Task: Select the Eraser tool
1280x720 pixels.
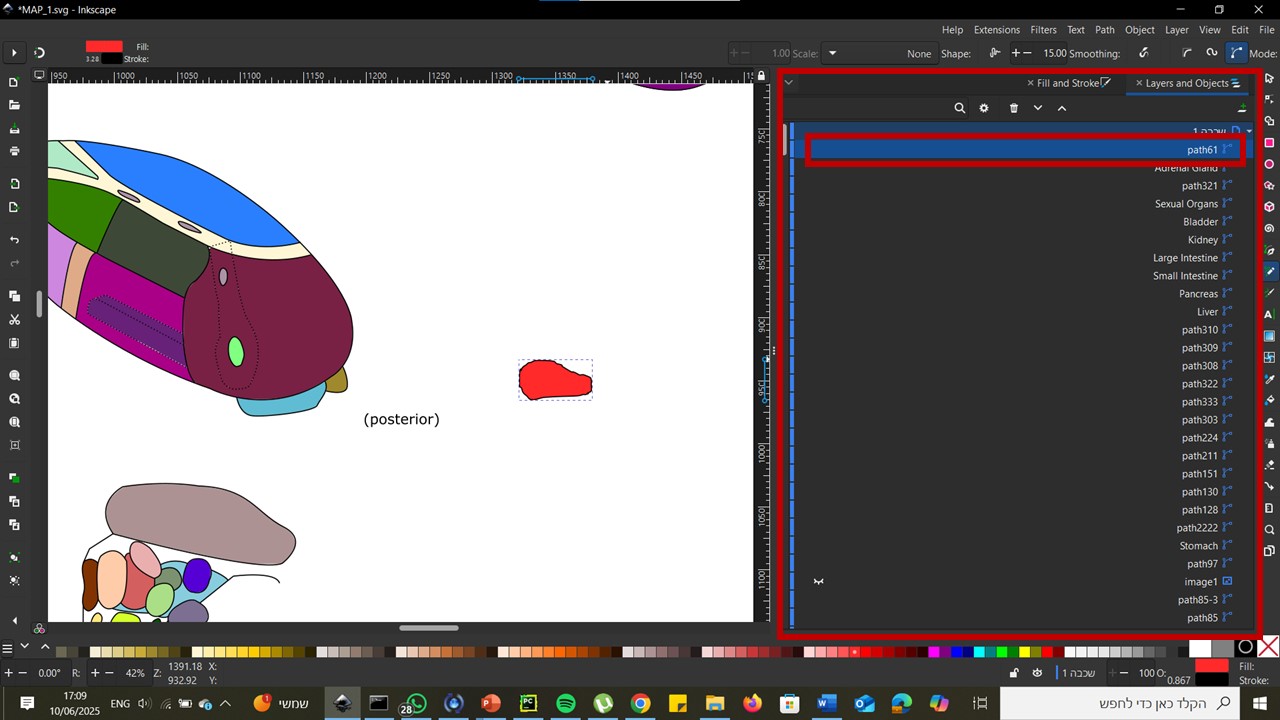Action: click(x=1269, y=465)
